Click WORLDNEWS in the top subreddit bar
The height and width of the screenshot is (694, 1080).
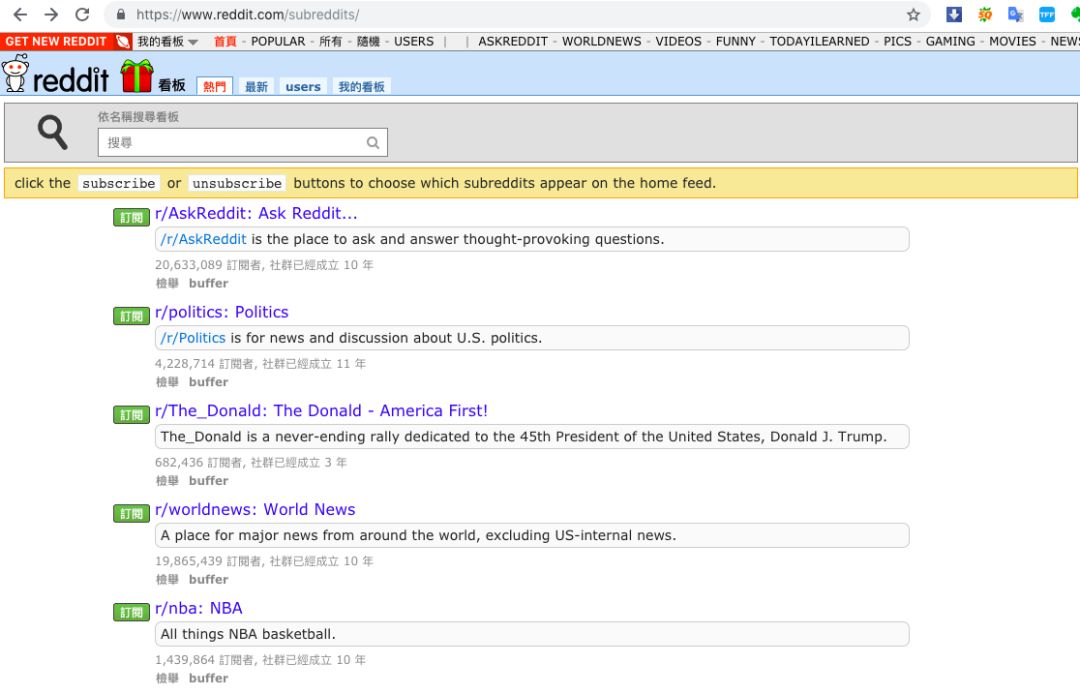pos(601,42)
